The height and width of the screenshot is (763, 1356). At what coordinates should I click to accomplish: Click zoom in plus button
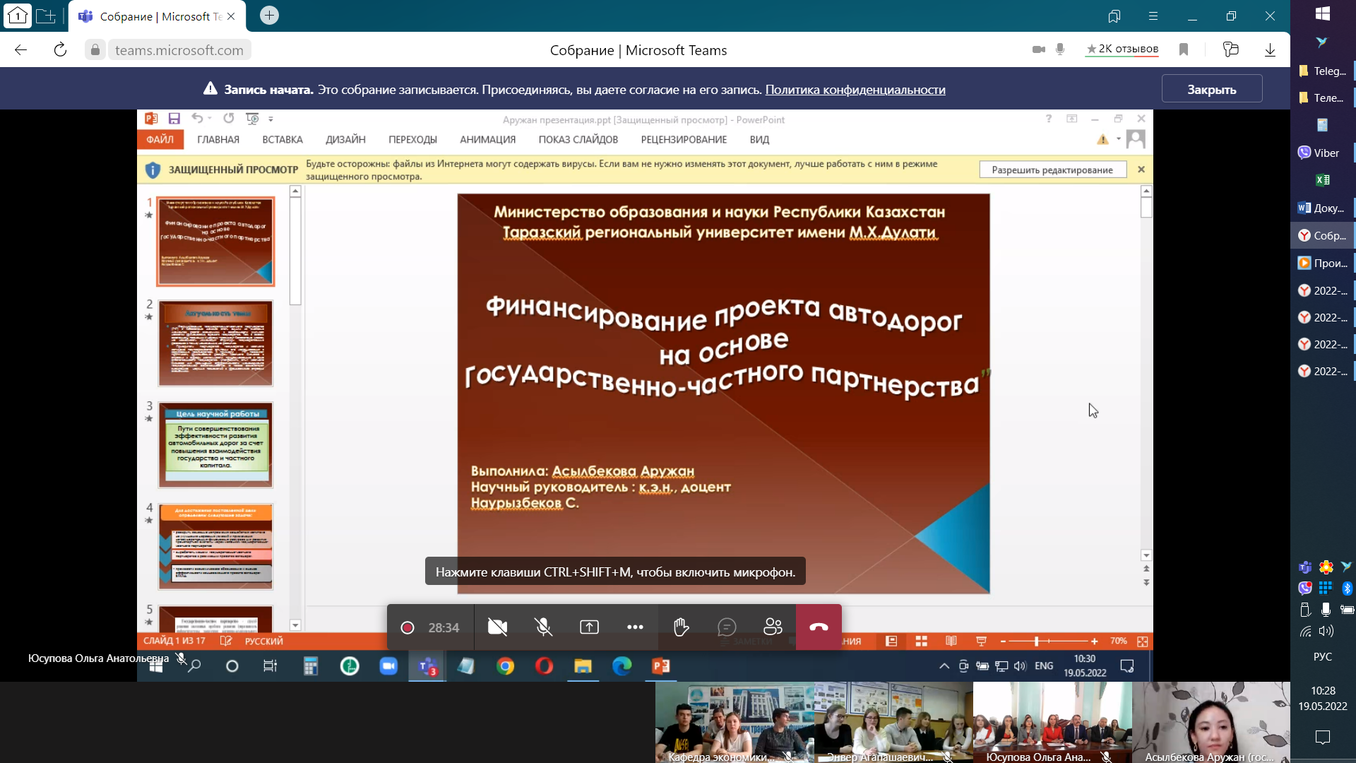pyautogui.click(x=1094, y=641)
